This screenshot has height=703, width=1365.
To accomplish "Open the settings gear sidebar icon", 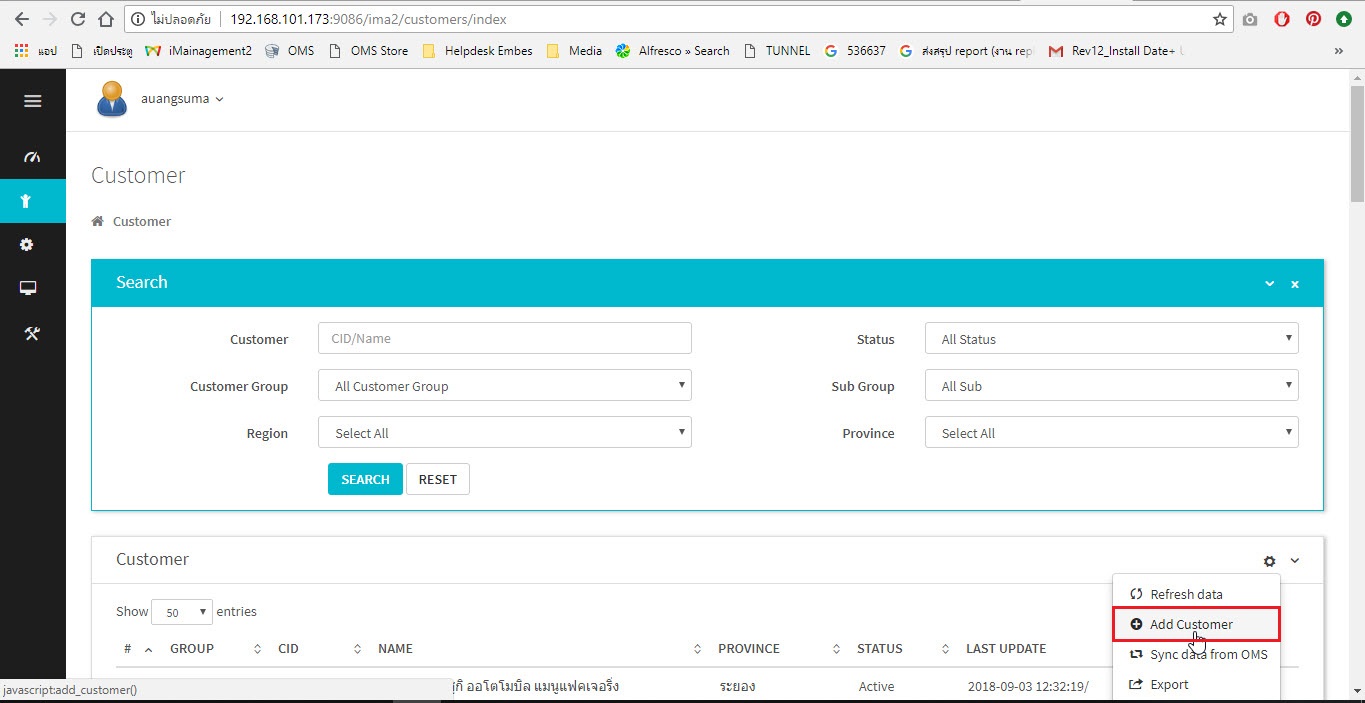I will point(27,245).
